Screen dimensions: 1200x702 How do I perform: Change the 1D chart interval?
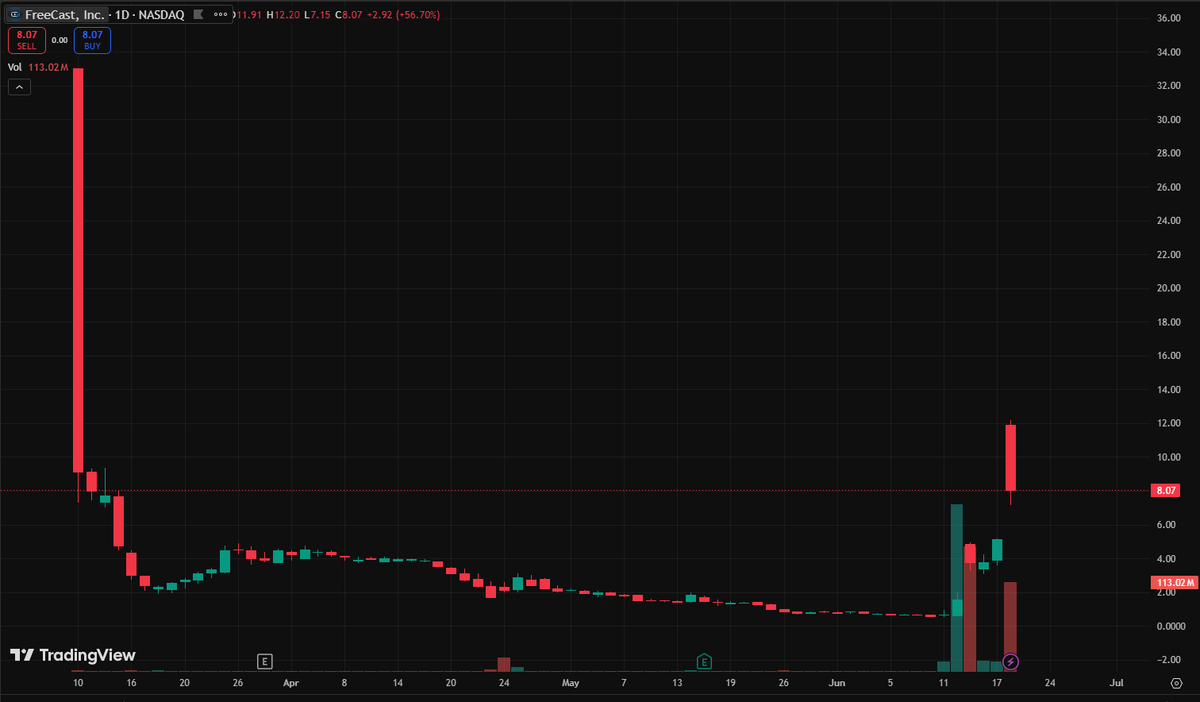[x=123, y=15]
